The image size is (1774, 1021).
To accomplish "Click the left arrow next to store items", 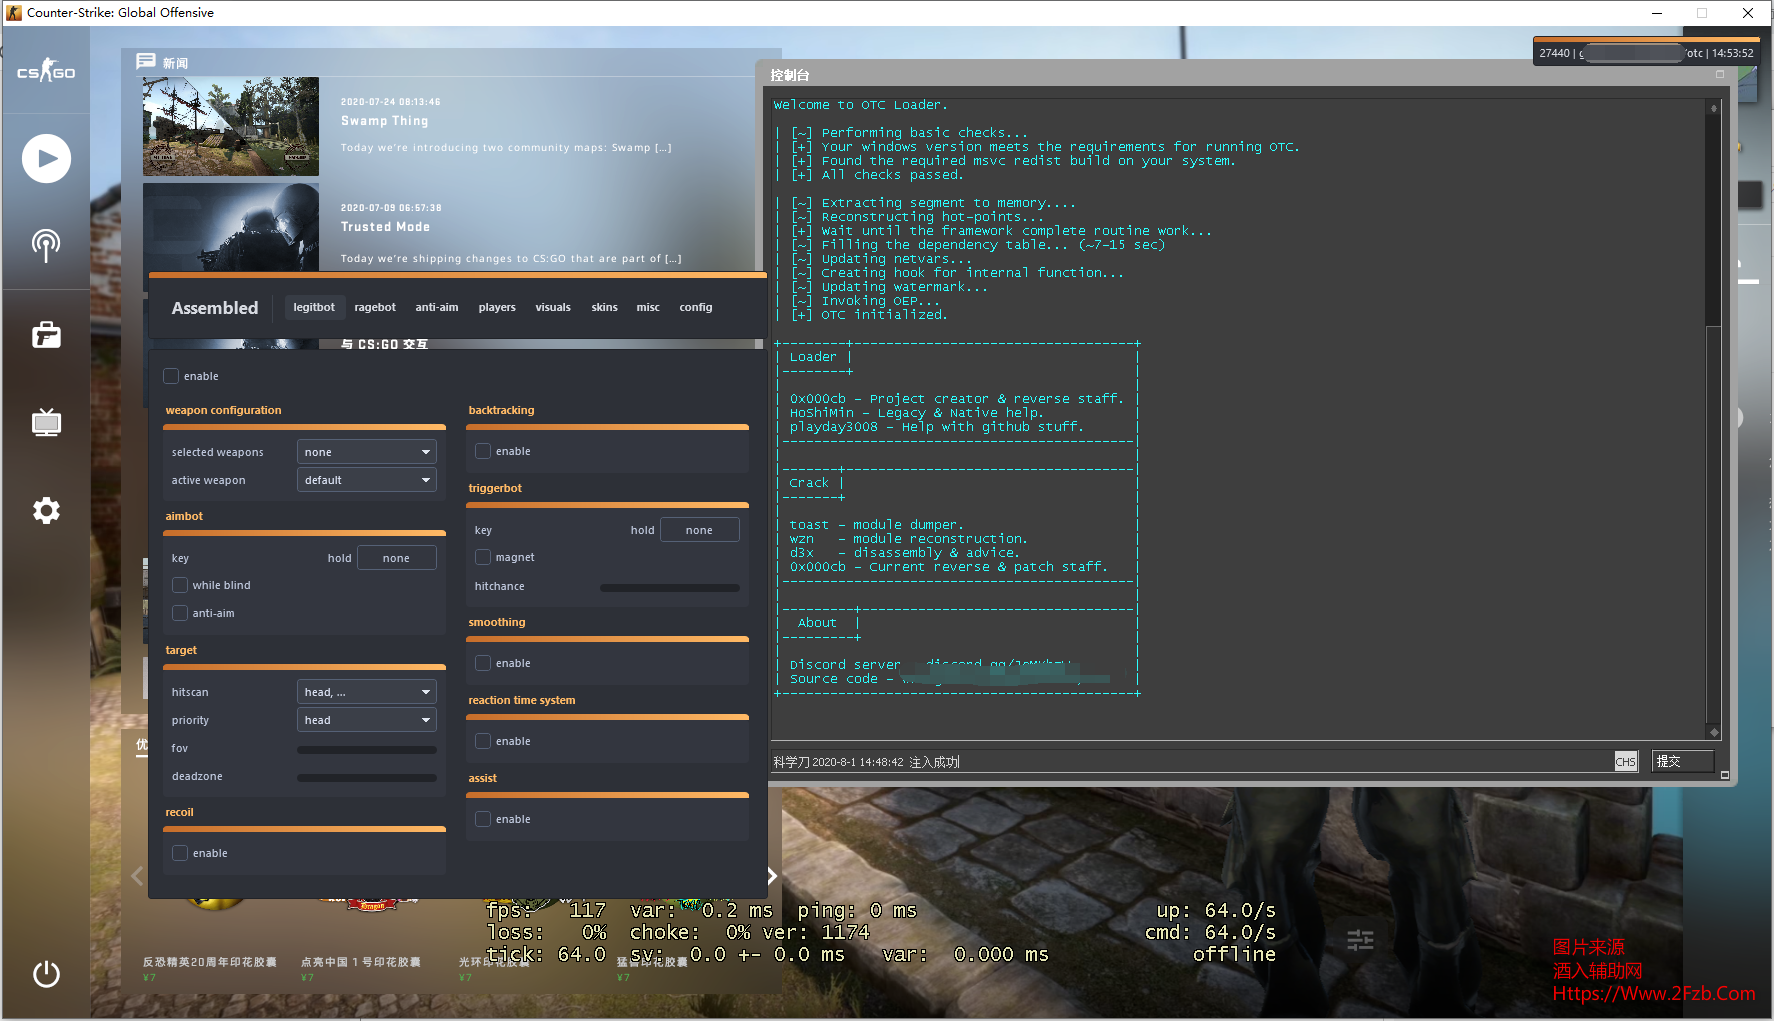I will (x=137, y=876).
